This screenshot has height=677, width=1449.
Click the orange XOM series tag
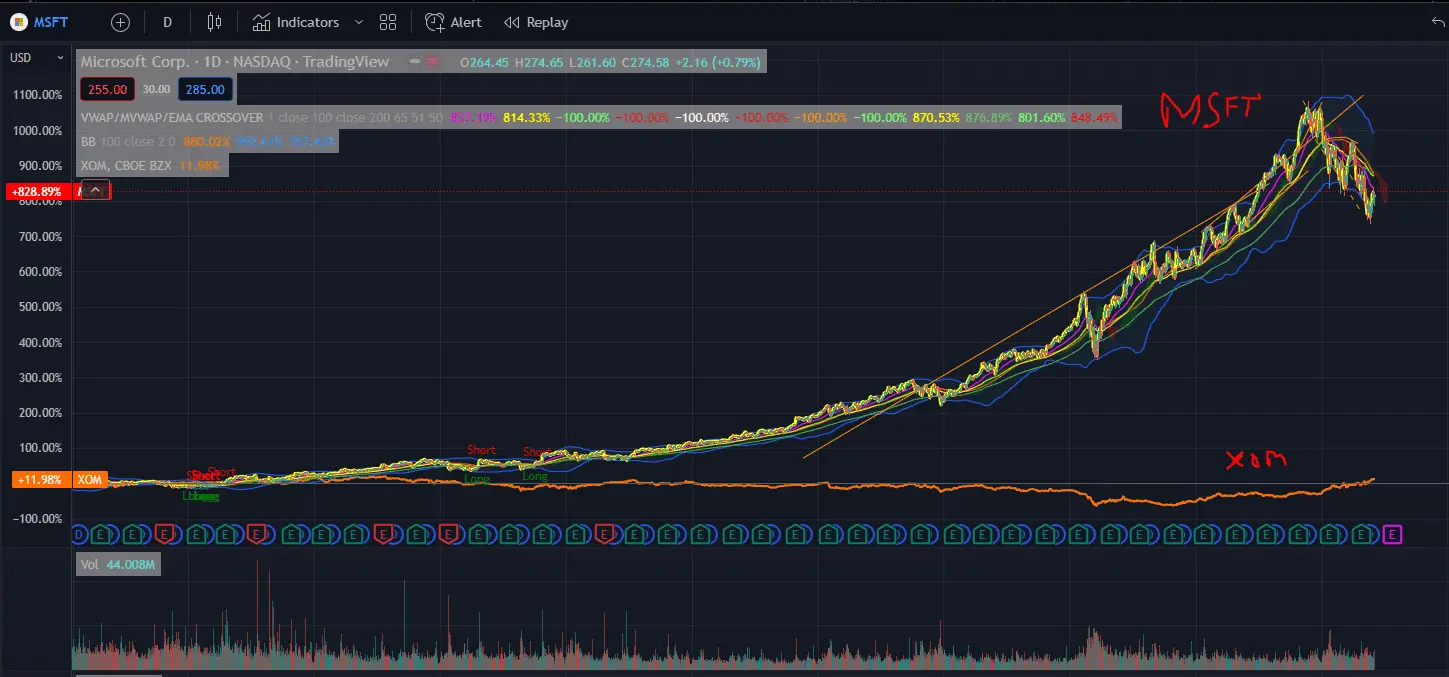point(91,480)
